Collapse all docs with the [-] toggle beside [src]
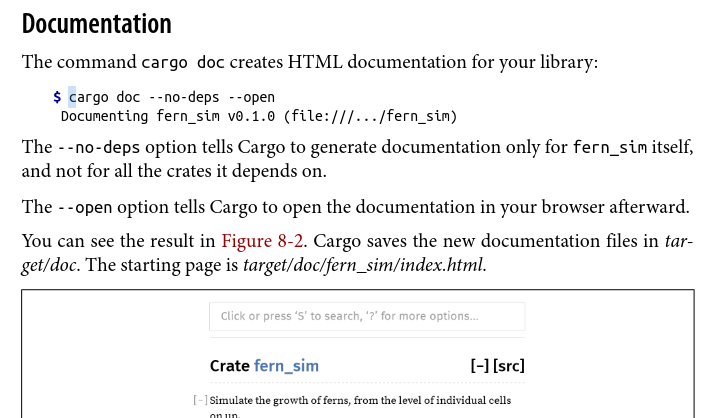The image size is (713, 418). pyautogui.click(x=479, y=366)
